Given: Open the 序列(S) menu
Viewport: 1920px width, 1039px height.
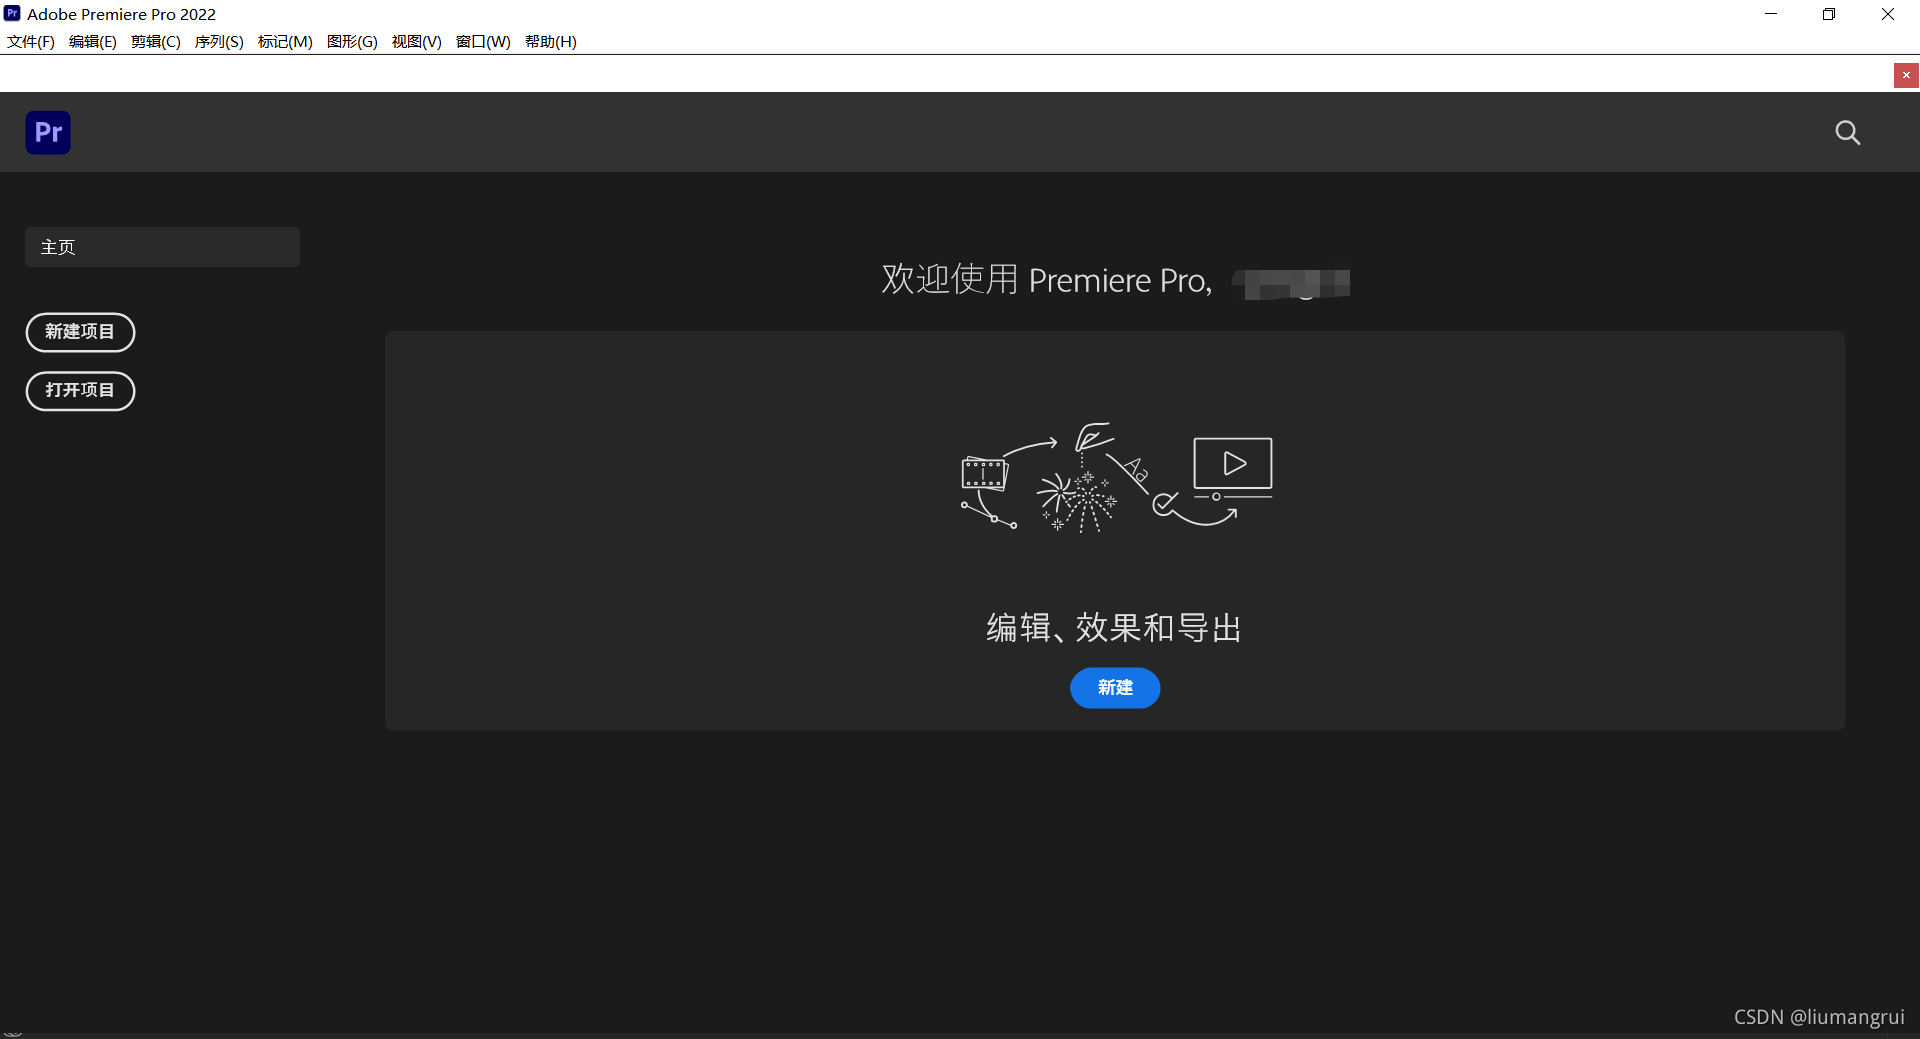Looking at the screenshot, I should (x=219, y=41).
